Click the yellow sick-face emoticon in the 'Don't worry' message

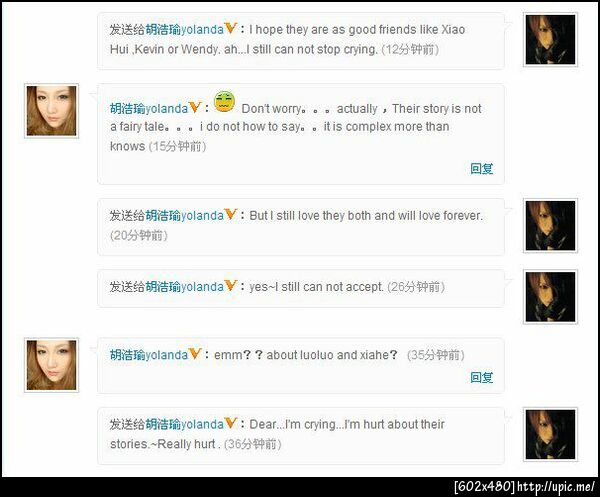[x=224, y=101]
